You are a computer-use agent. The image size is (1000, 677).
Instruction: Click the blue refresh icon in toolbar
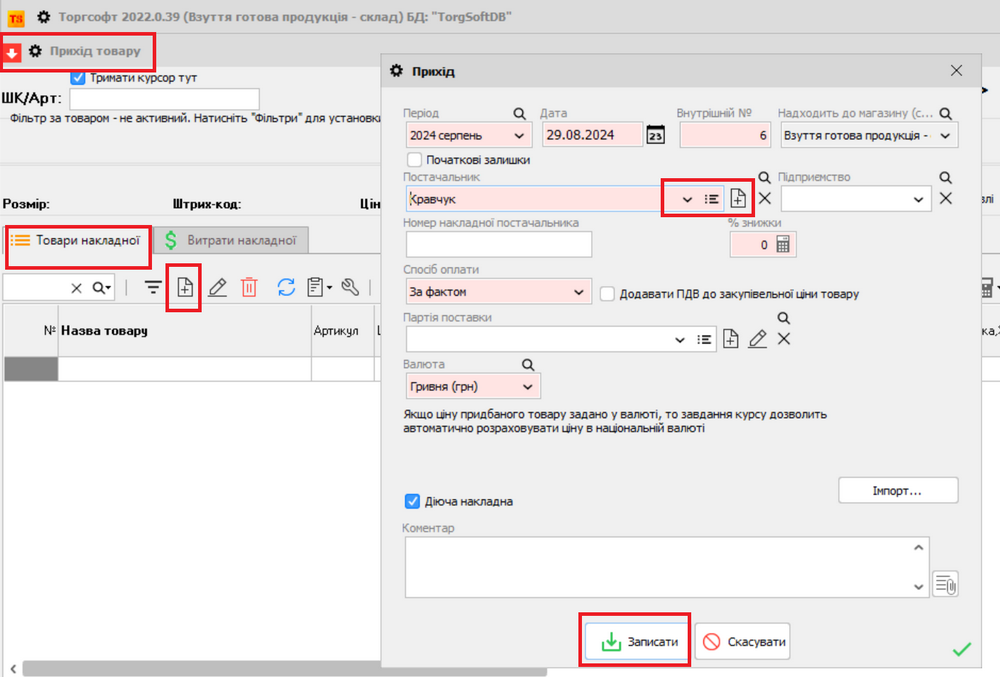point(286,288)
